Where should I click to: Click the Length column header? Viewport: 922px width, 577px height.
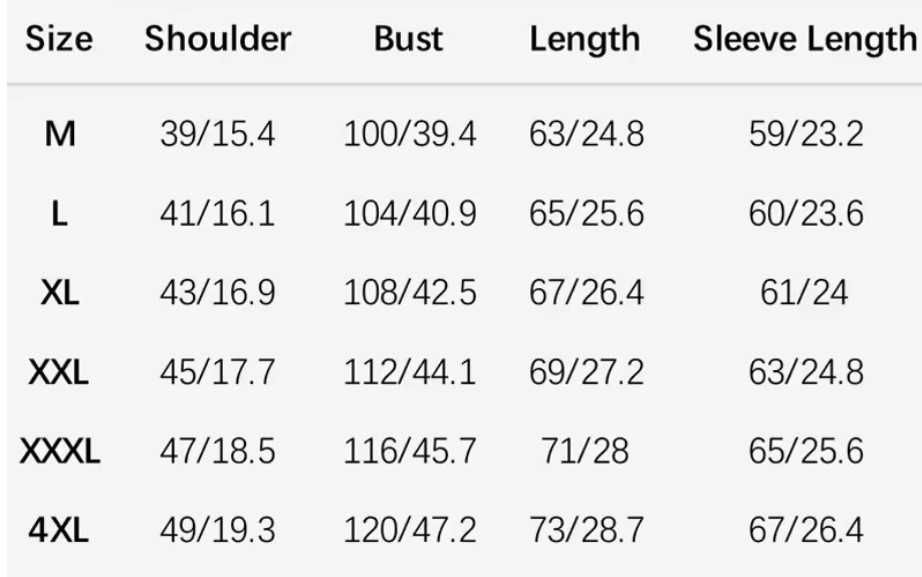(x=585, y=40)
